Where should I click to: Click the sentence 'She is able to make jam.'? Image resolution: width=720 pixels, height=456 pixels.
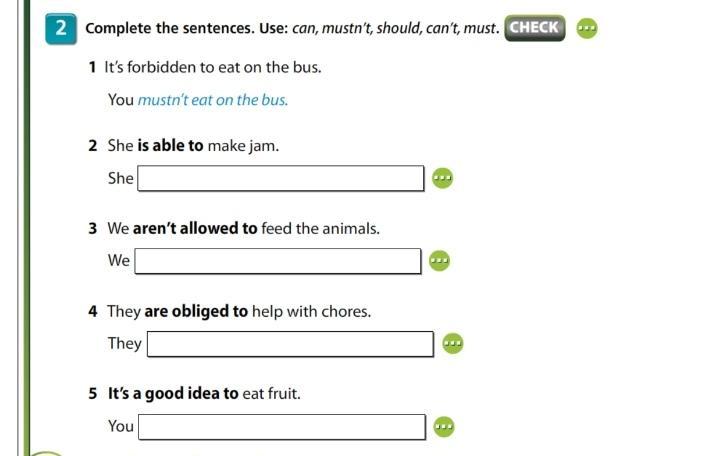click(x=192, y=146)
